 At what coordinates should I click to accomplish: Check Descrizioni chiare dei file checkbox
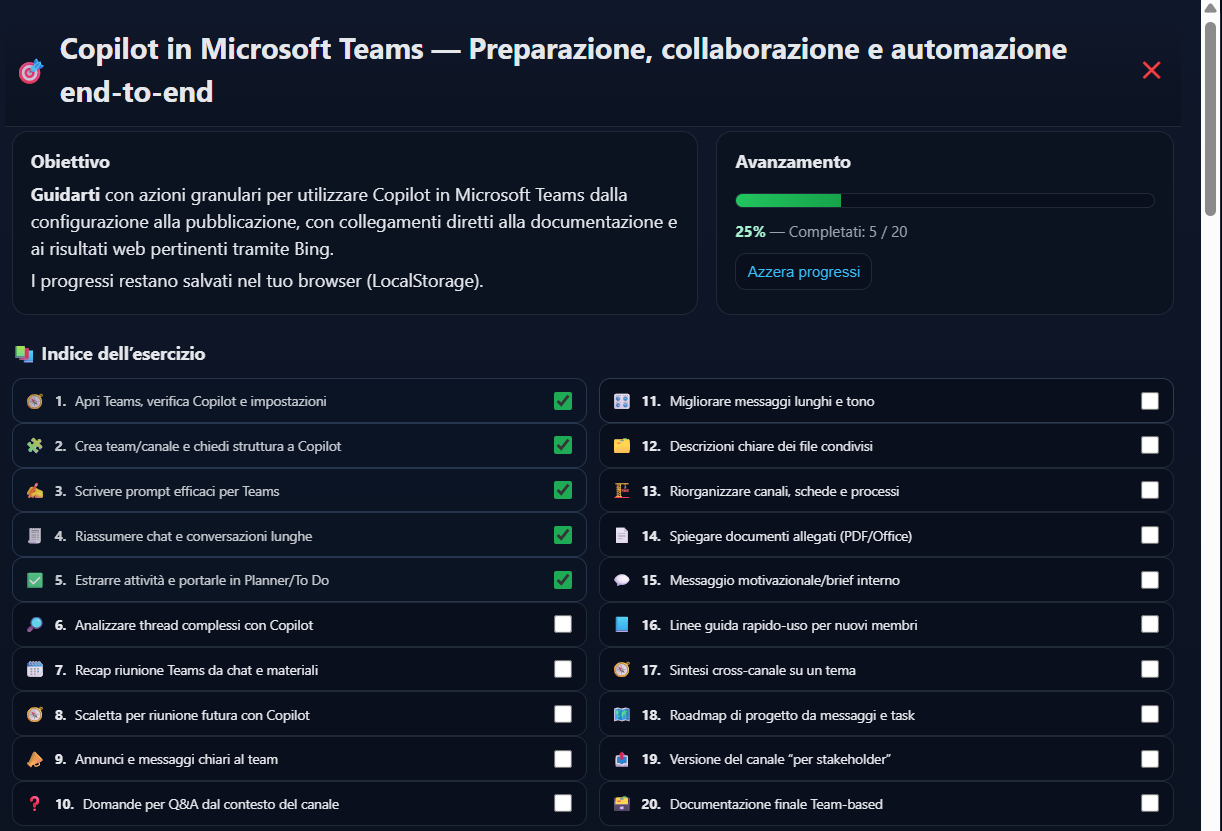click(1150, 445)
